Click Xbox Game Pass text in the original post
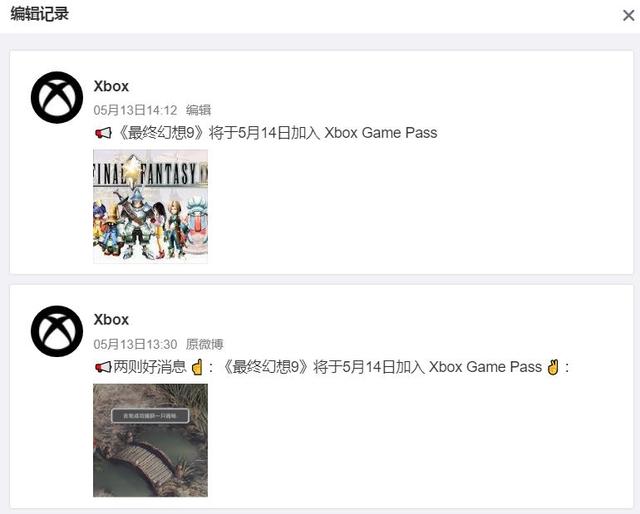Viewport: 640px width, 514px height. click(485, 367)
